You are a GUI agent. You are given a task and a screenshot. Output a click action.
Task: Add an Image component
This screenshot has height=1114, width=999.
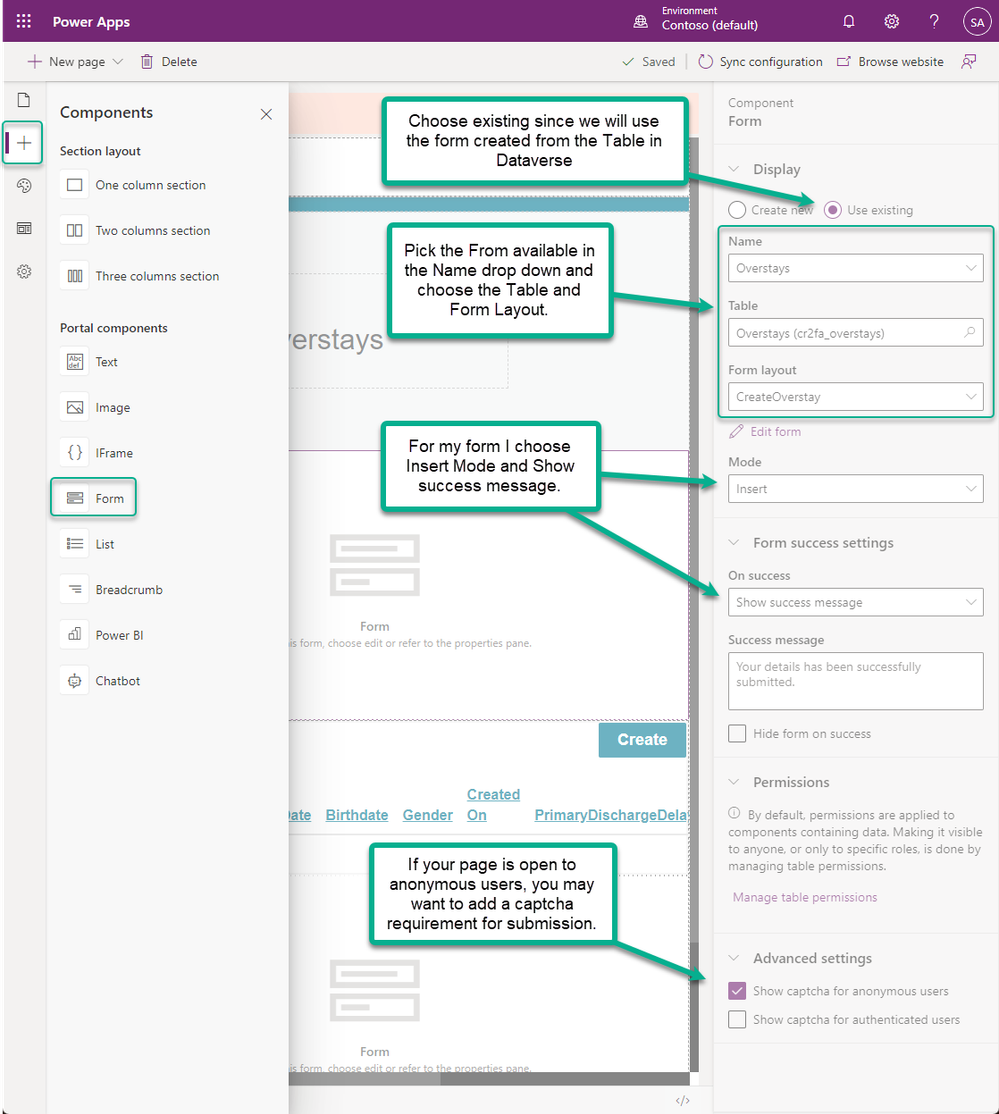click(x=95, y=407)
